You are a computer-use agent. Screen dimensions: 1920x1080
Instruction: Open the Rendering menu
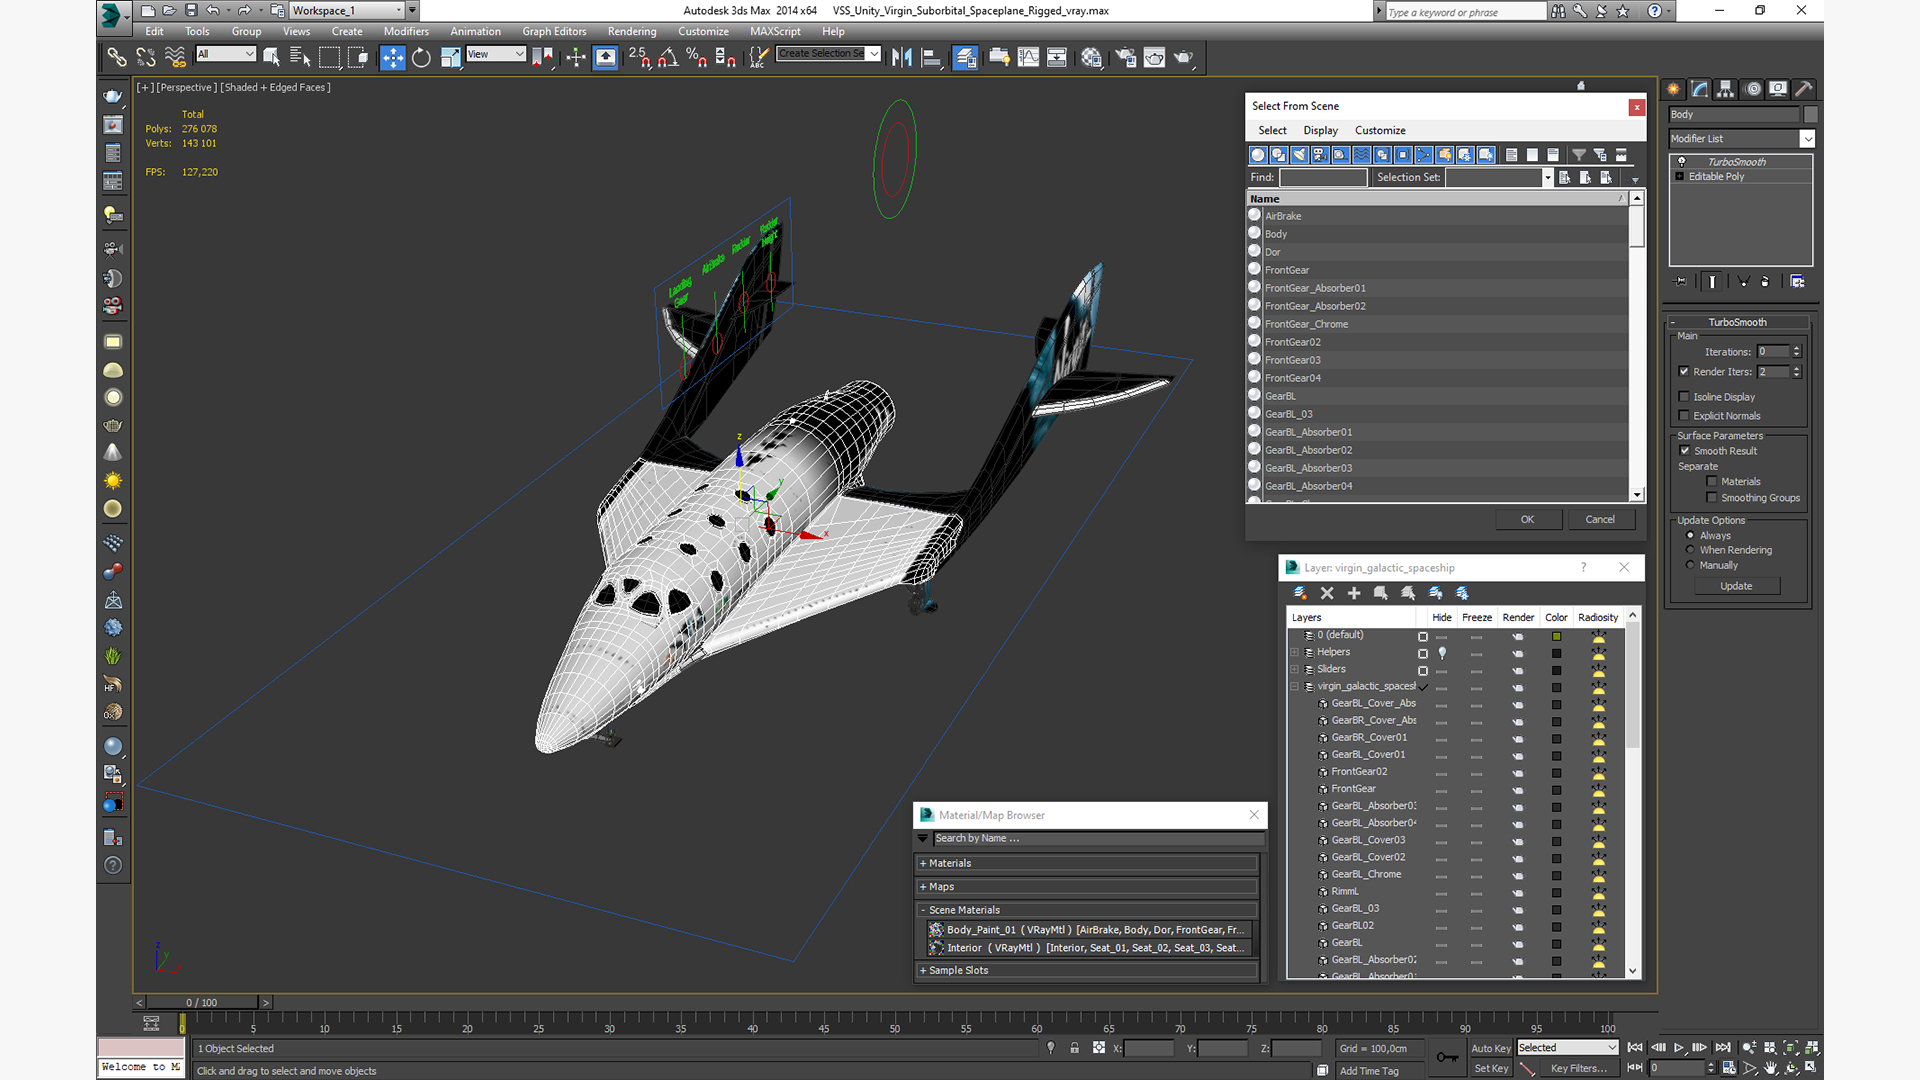632,31
